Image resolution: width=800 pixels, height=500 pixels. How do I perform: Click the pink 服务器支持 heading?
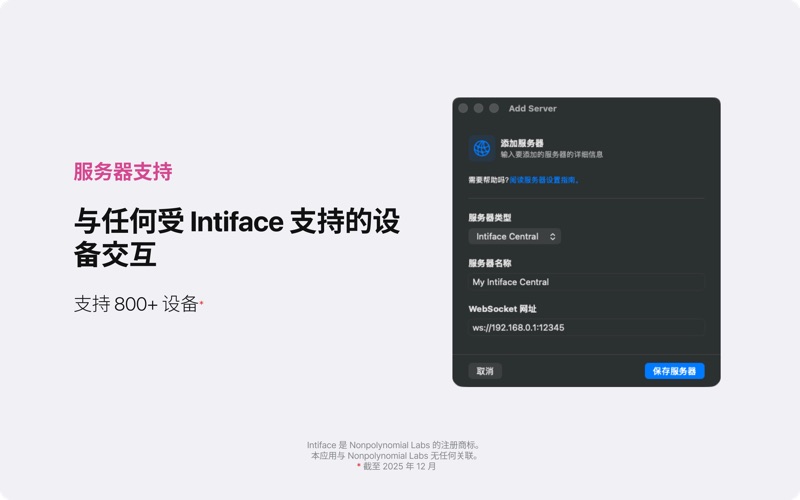click(123, 172)
